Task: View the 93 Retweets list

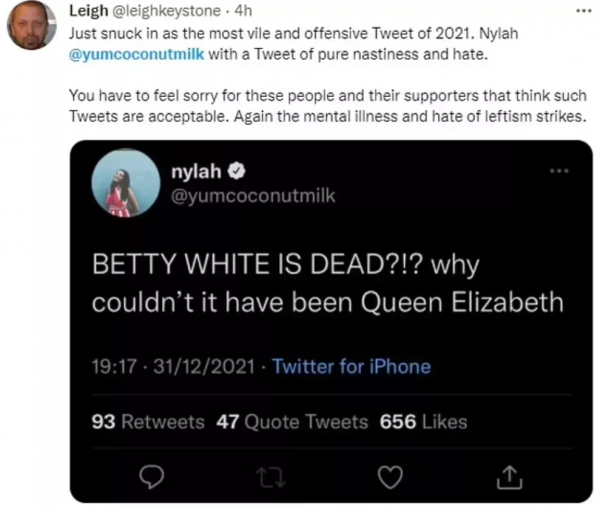Action: tap(148, 421)
